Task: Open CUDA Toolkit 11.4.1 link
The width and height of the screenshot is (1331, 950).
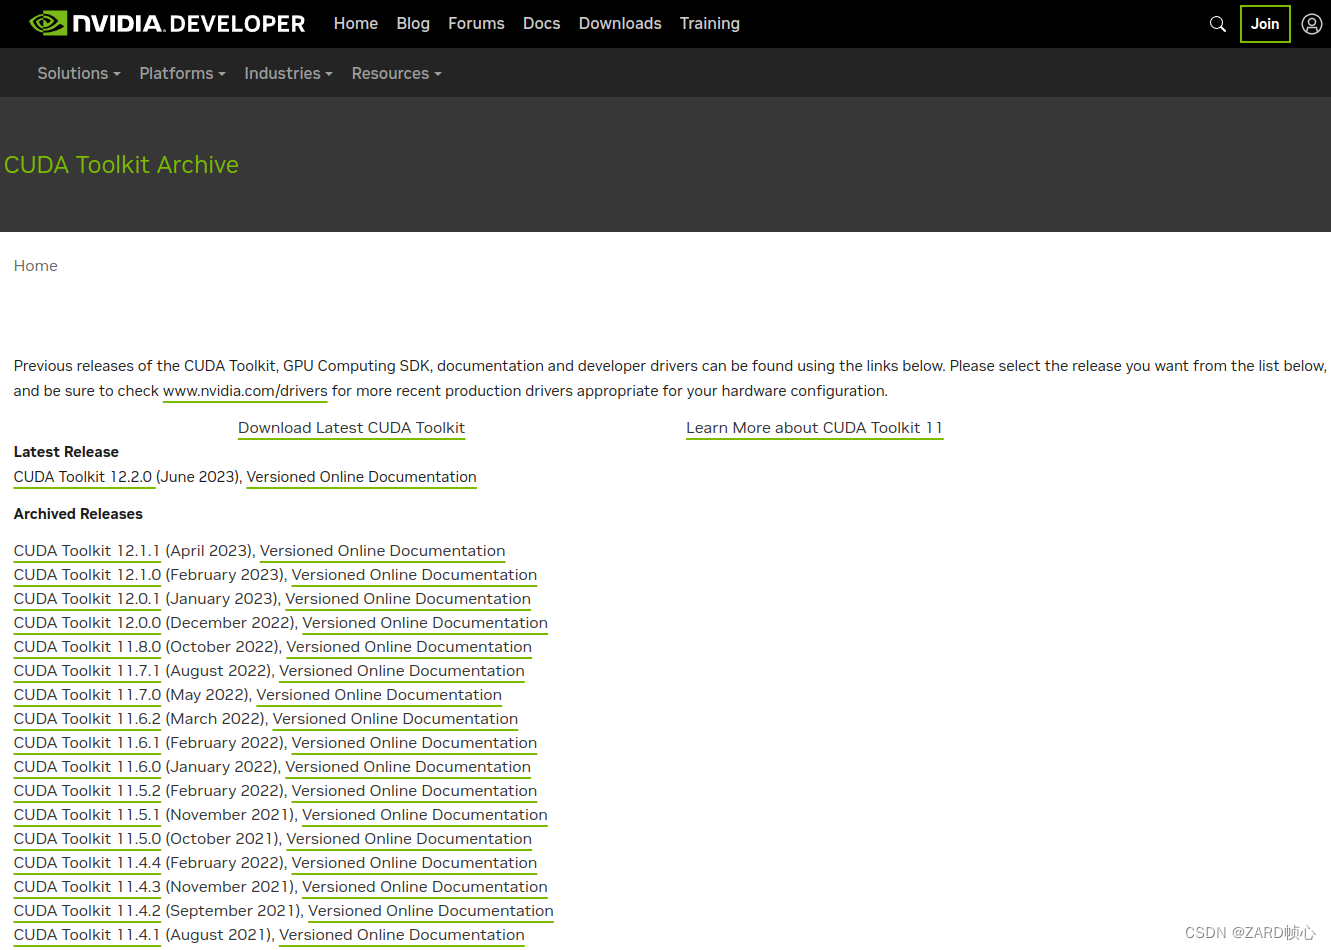Action: point(87,935)
